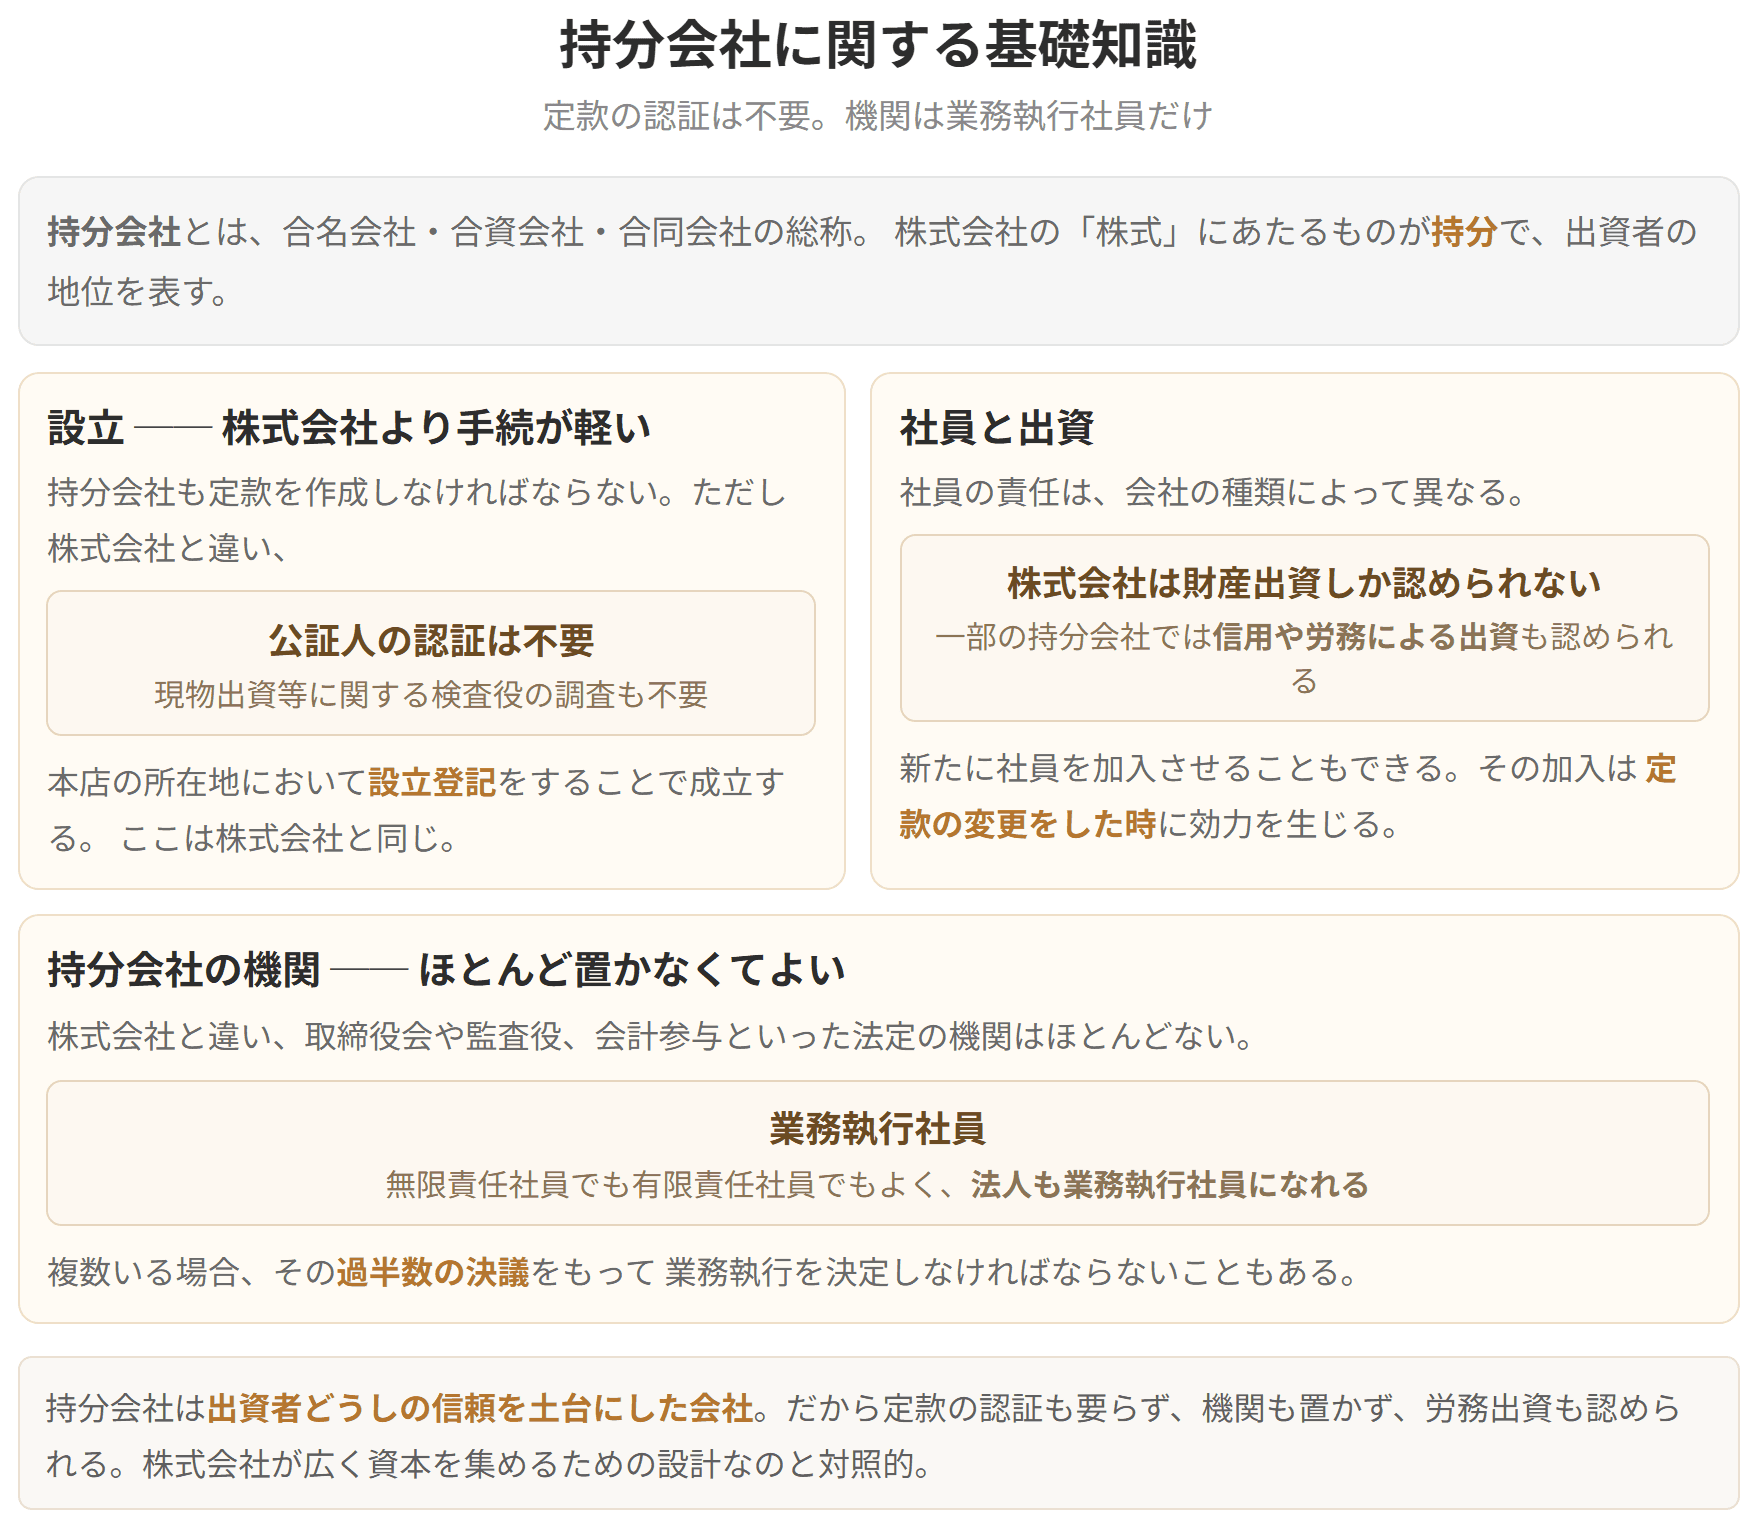1757x1527 pixels.
Task: Click the heading 社員と出資
Action: pyautogui.click(x=997, y=428)
